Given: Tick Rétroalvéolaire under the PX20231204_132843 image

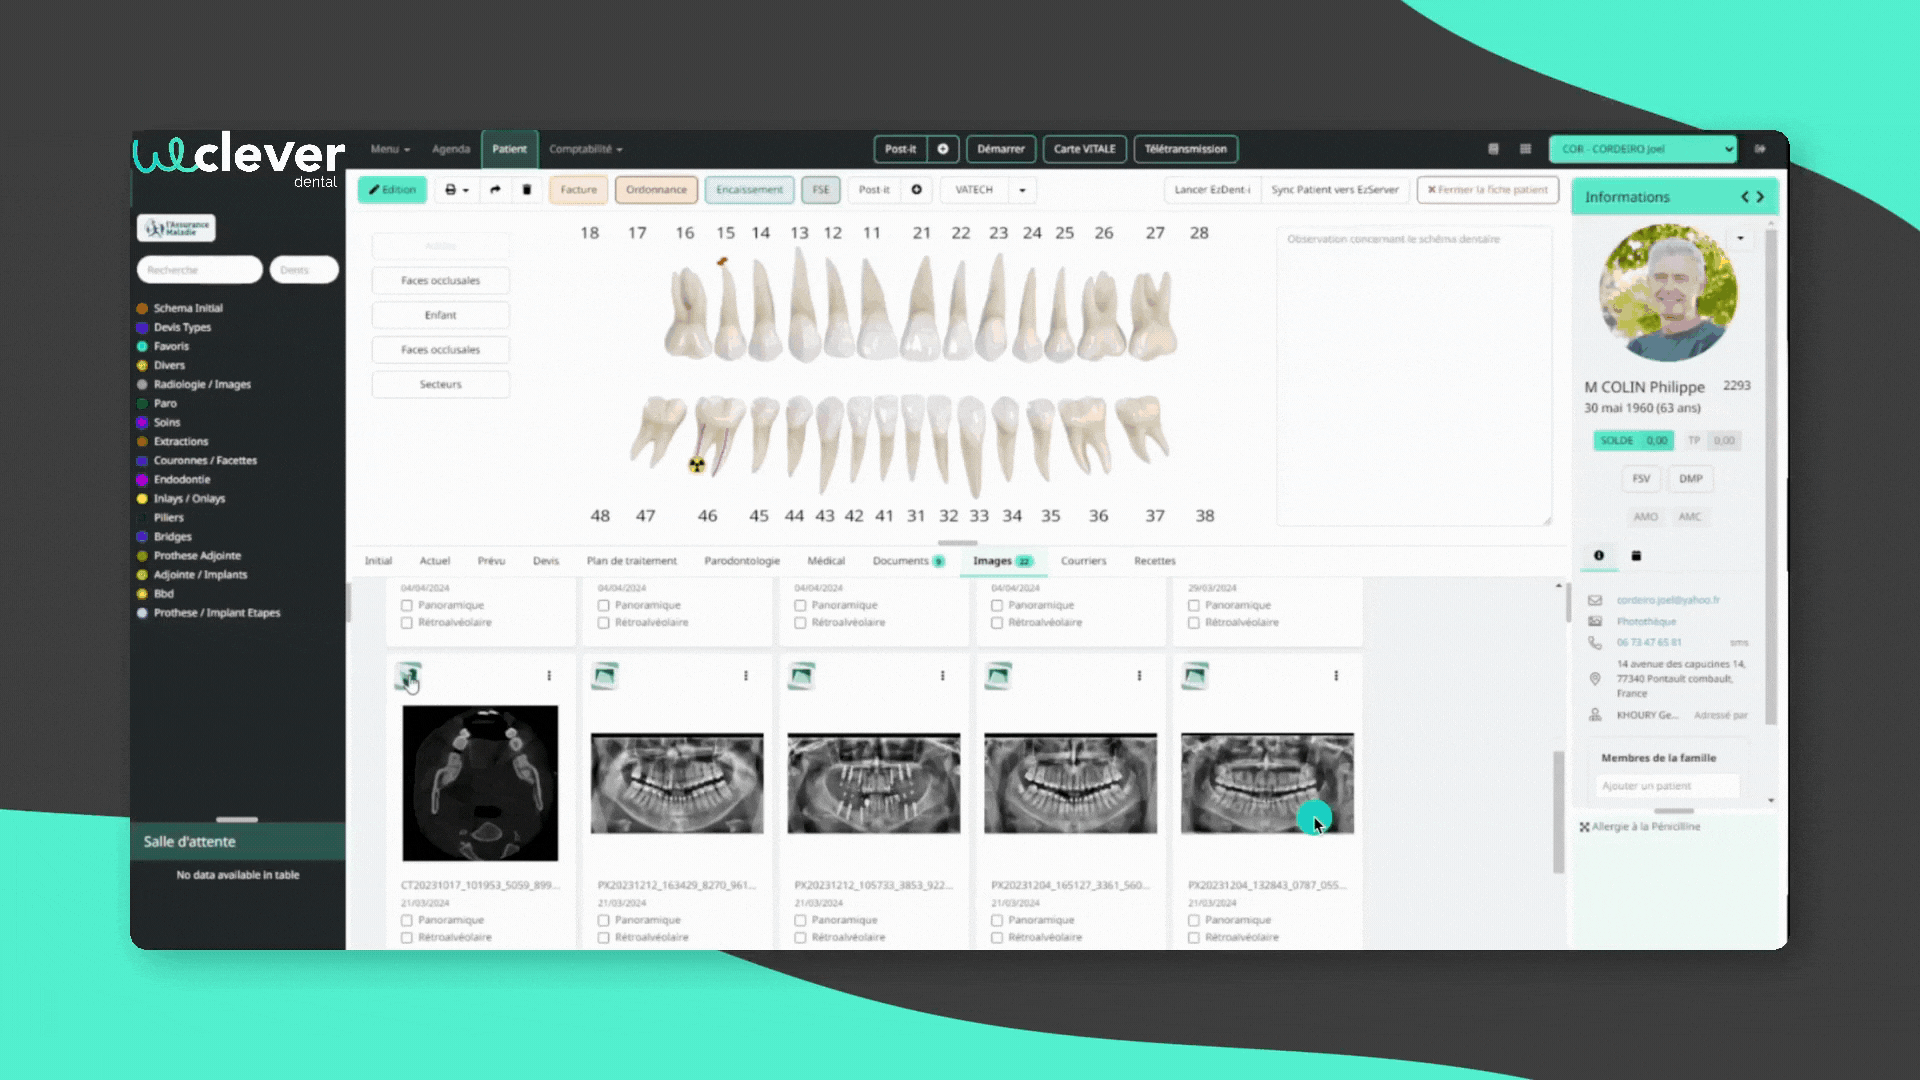Looking at the screenshot, I should point(1194,938).
